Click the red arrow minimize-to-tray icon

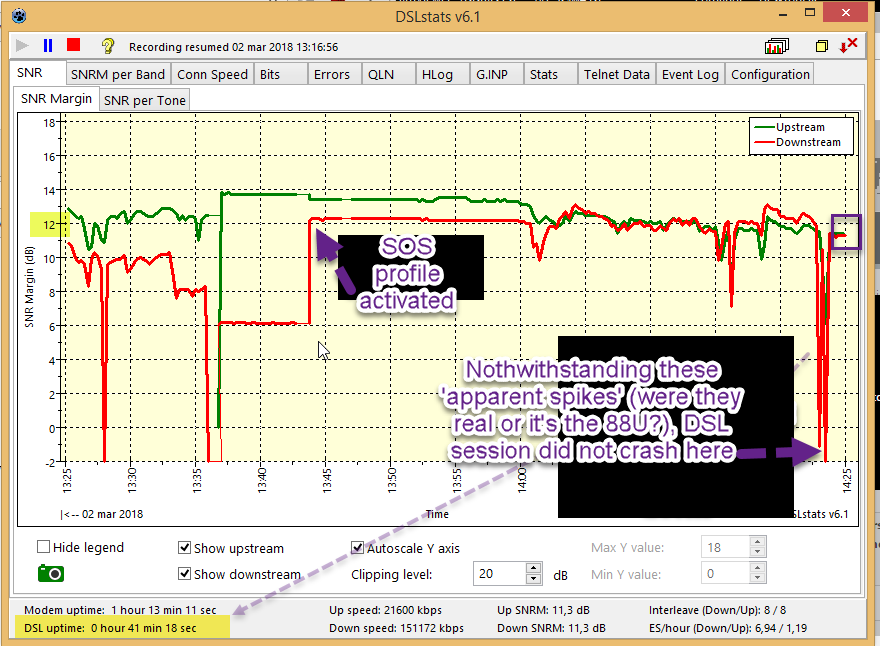(x=849, y=45)
